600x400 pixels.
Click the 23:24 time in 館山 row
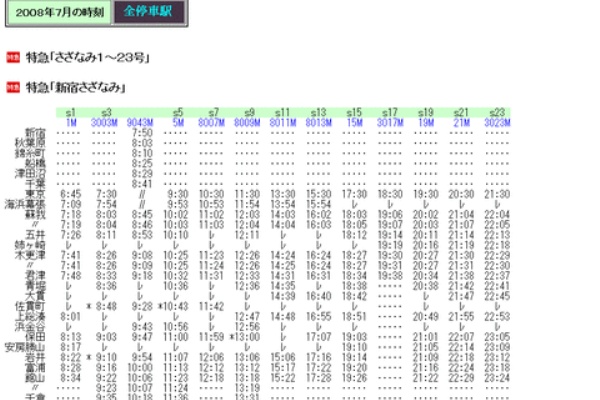[x=497, y=378]
